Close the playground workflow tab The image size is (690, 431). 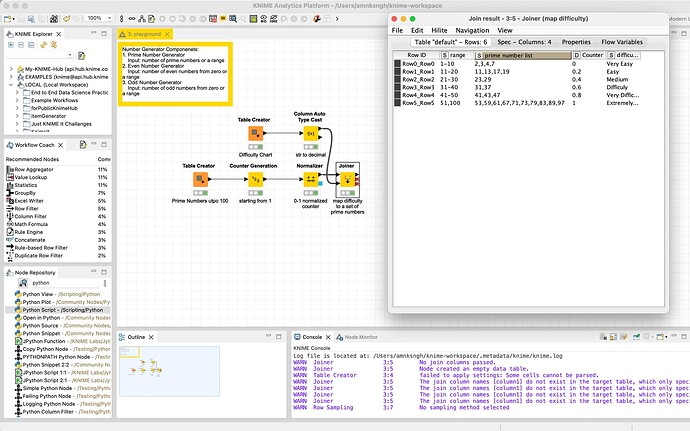point(167,34)
